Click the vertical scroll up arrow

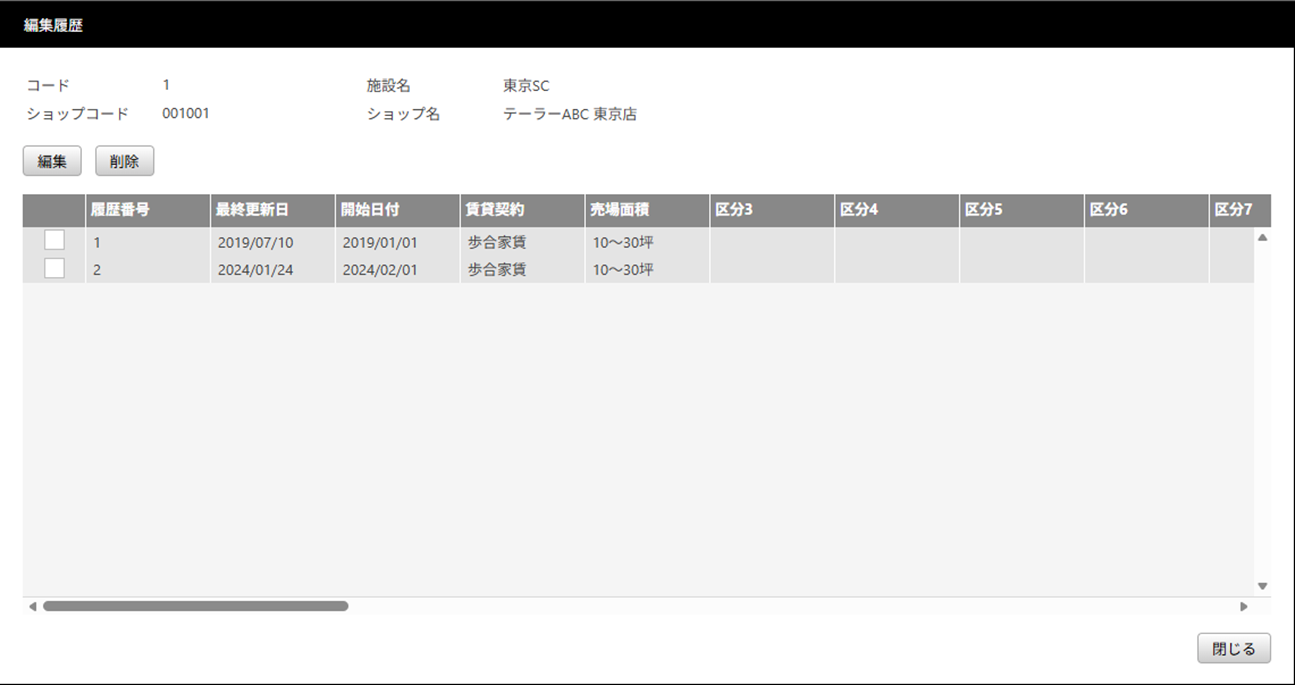1262,238
